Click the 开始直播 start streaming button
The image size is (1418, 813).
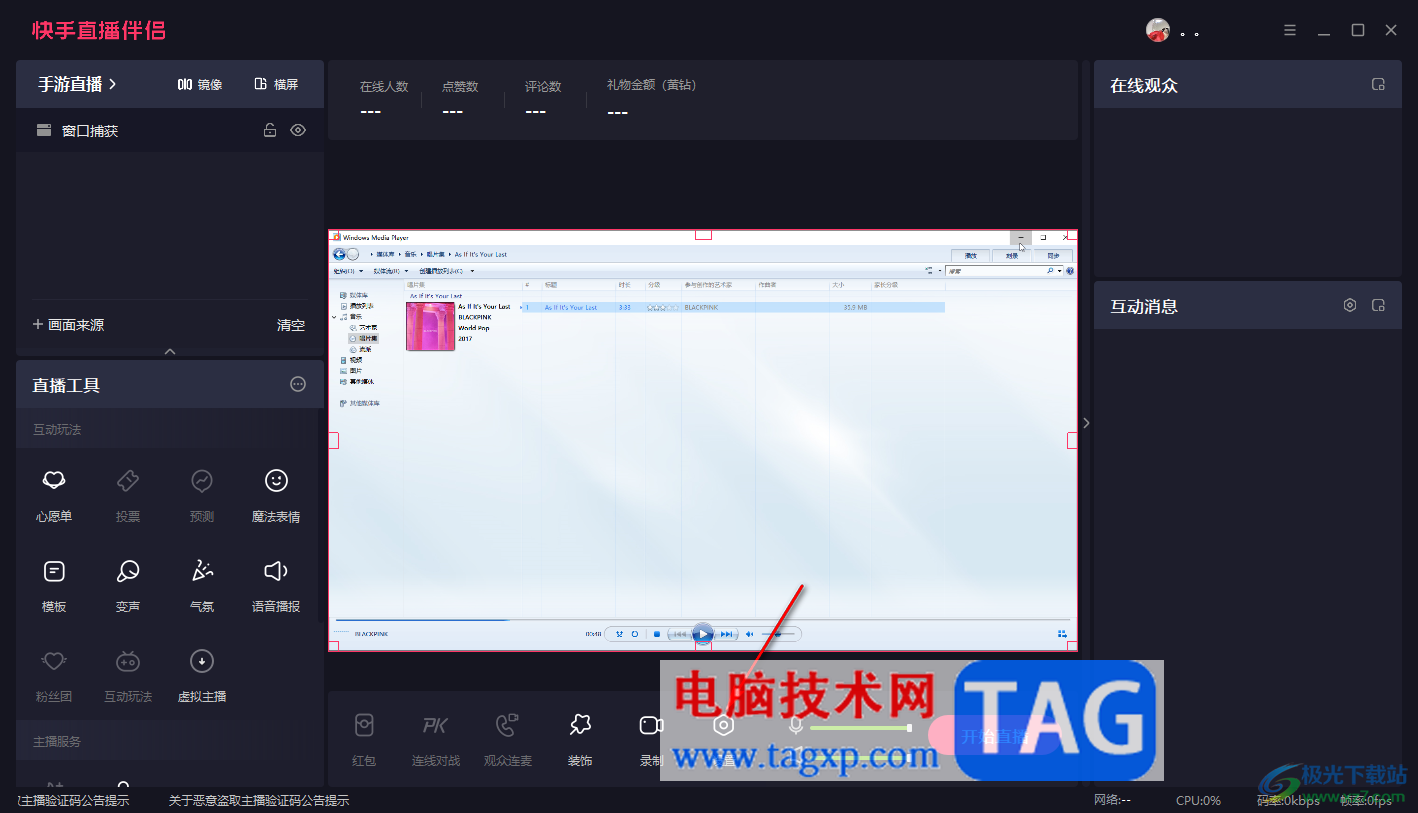click(996, 737)
